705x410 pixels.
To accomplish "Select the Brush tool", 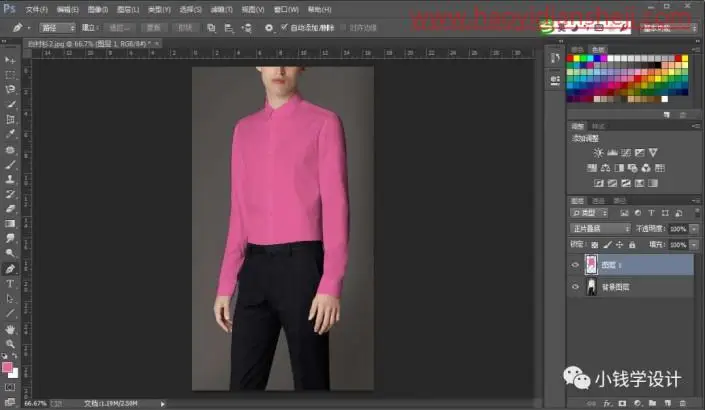I will [10, 165].
